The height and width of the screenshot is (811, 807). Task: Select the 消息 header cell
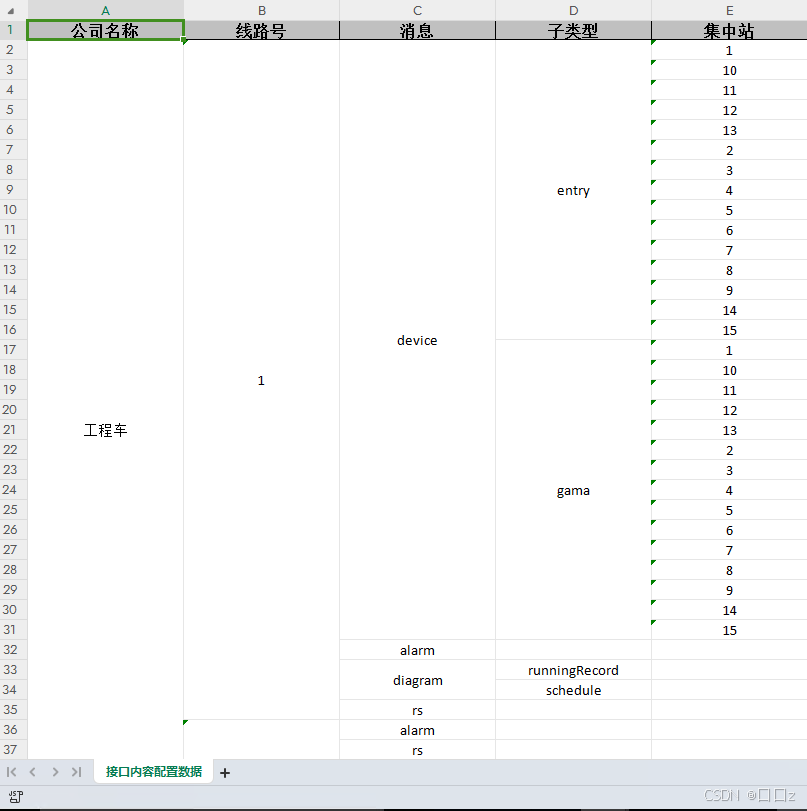coord(417,30)
